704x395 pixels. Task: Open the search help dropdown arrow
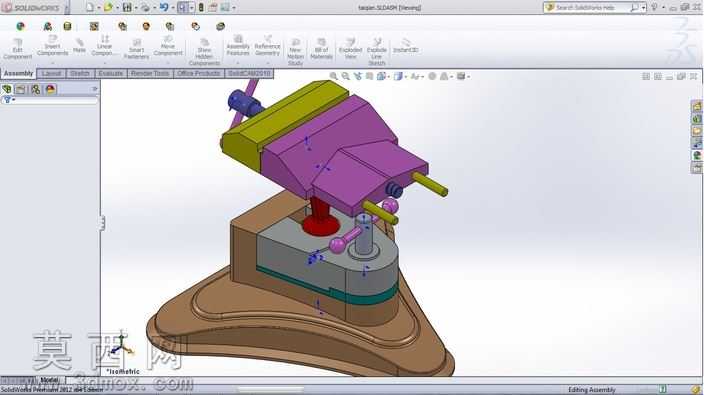coord(643,8)
